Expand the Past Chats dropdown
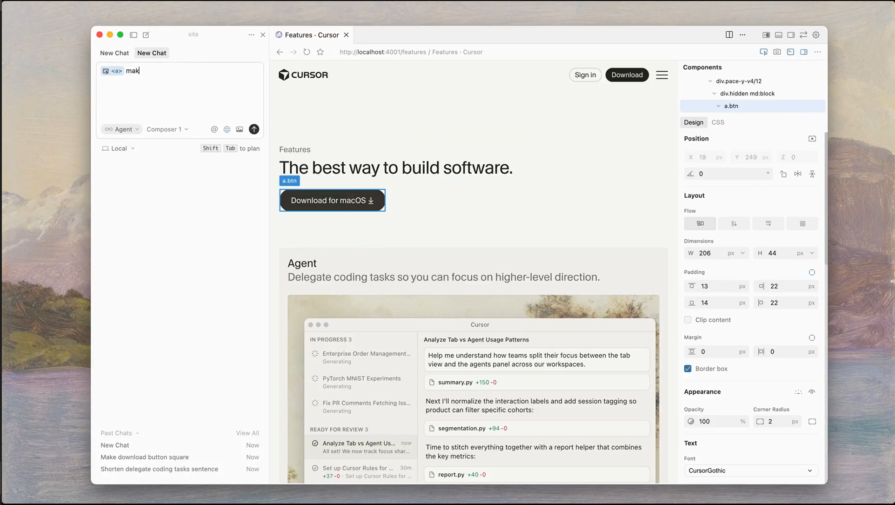The height and width of the screenshot is (505, 895). [x=120, y=433]
